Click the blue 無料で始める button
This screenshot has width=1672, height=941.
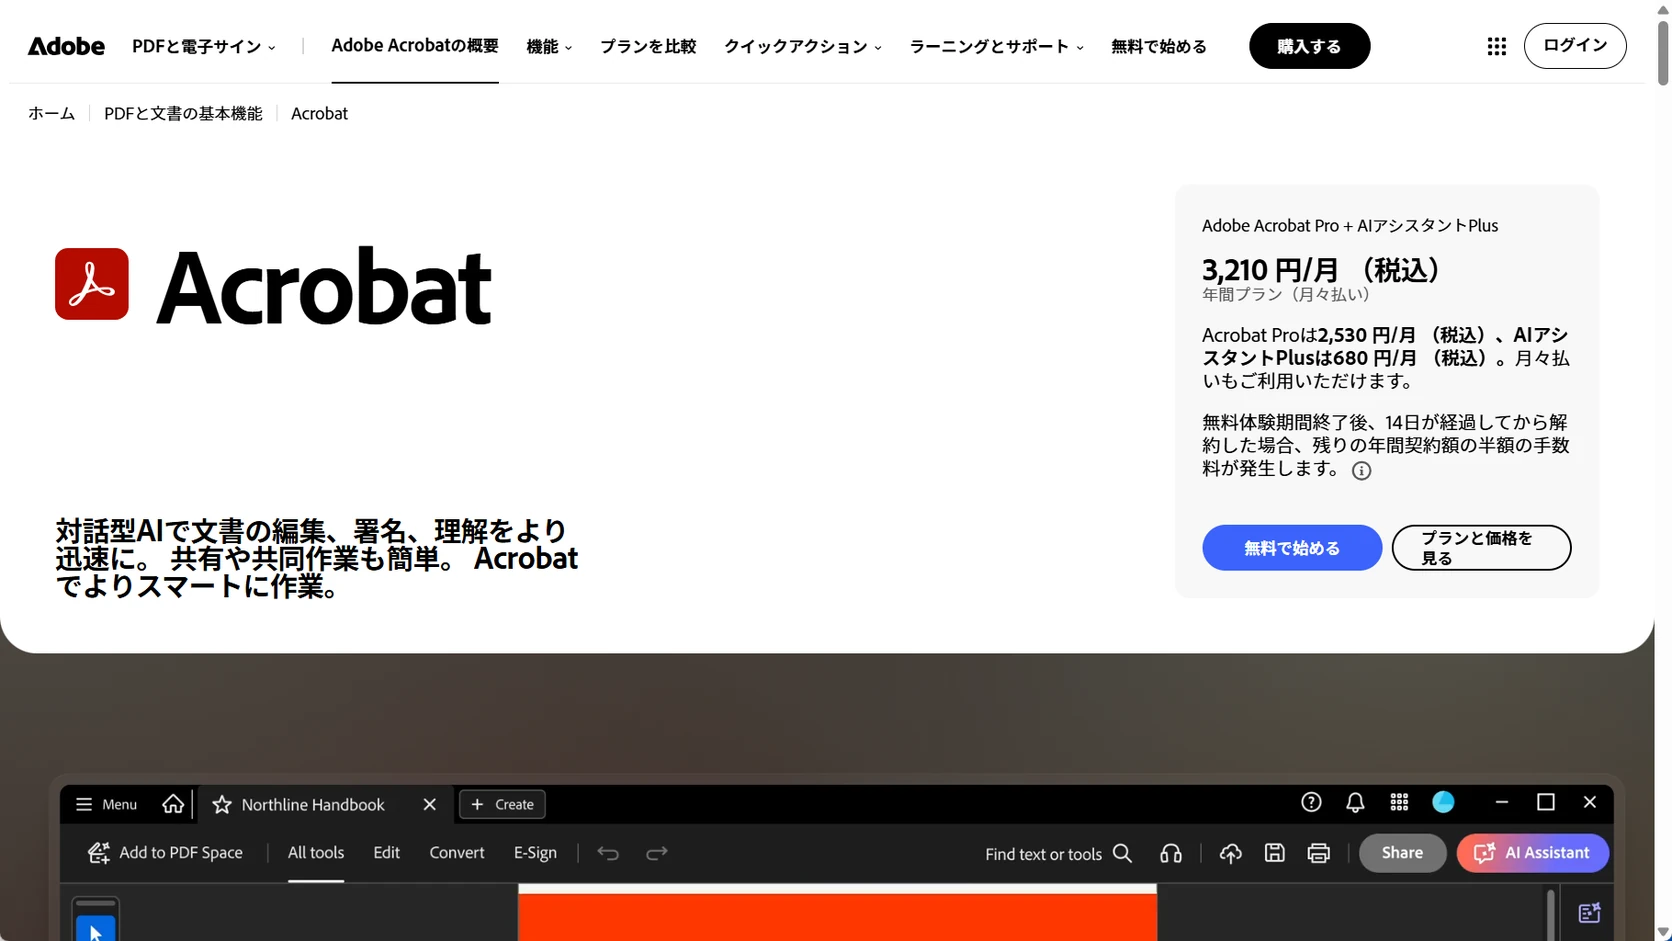1292,548
